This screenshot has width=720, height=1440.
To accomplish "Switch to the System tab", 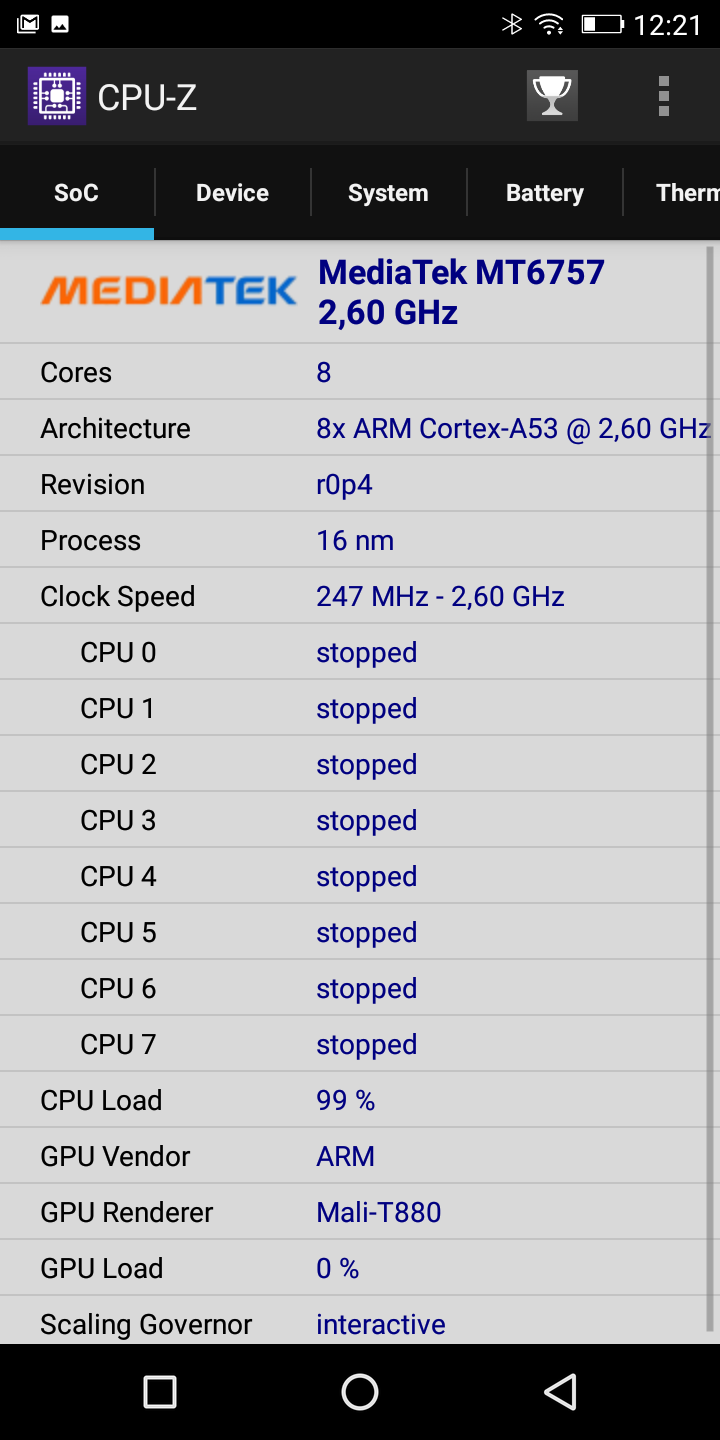I will (x=388, y=193).
